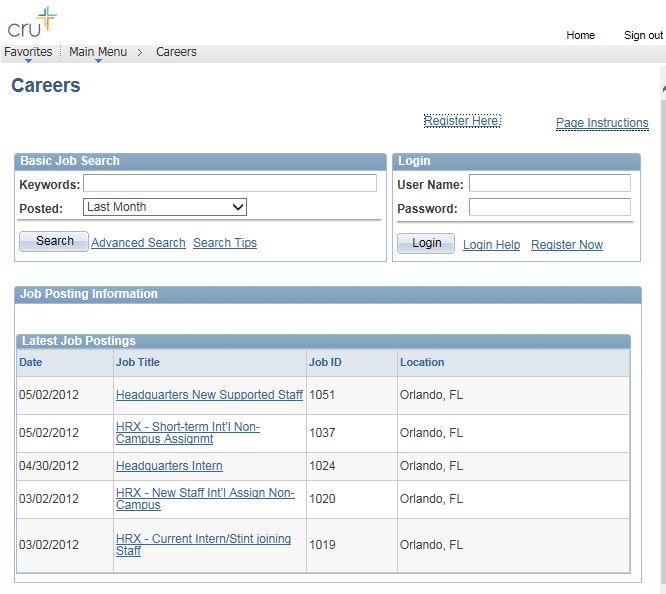The height and width of the screenshot is (594, 666).
Task: Click Job ID 1051
Action: point(322,395)
